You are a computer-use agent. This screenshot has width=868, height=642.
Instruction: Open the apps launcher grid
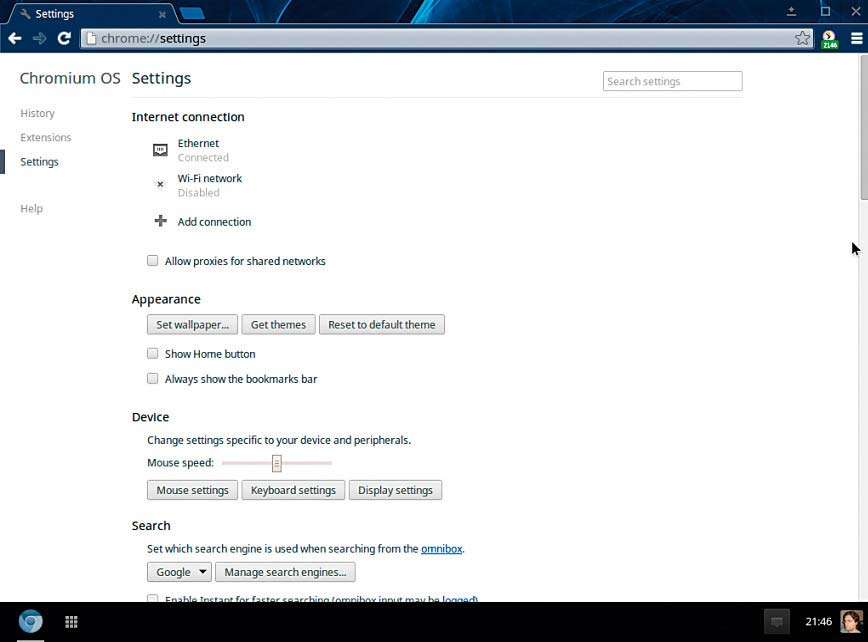click(71, 622)
